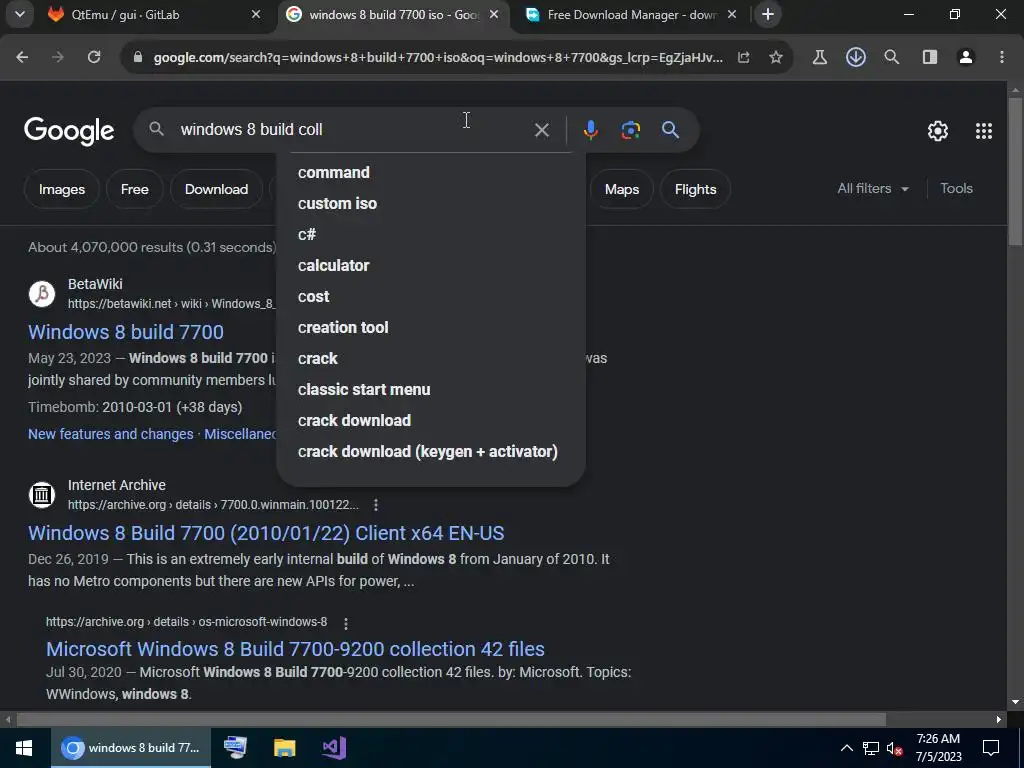The image size is (1024, 768).
Task: Click the browser forward arrow
Action: pyautogui.click(x=58, y=57)
